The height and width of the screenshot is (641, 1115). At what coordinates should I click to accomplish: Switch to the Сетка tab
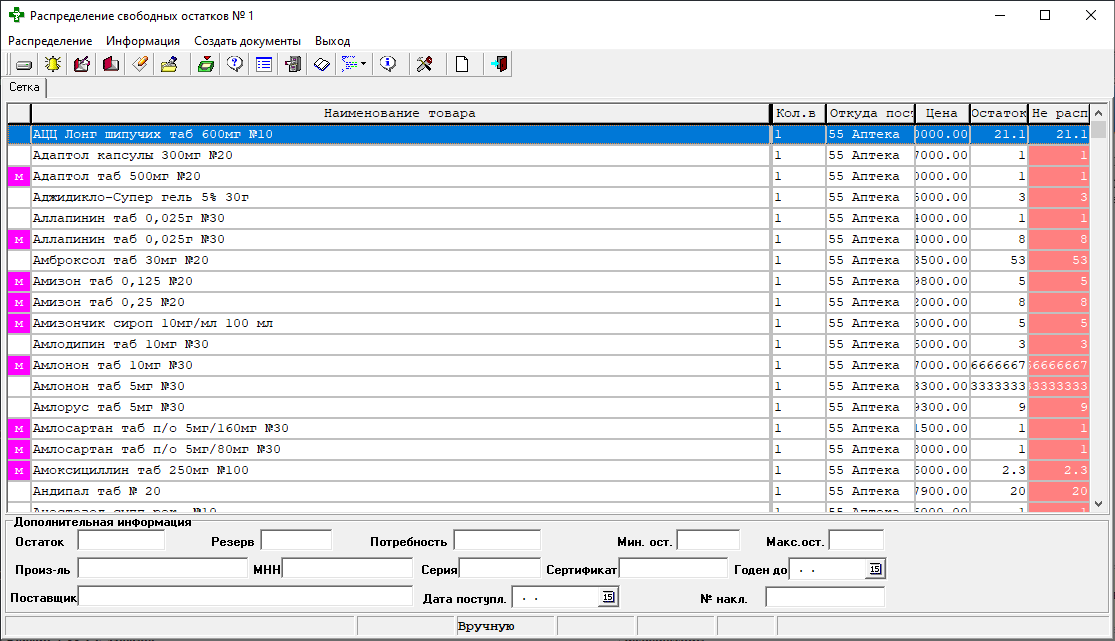click(25, 88)
